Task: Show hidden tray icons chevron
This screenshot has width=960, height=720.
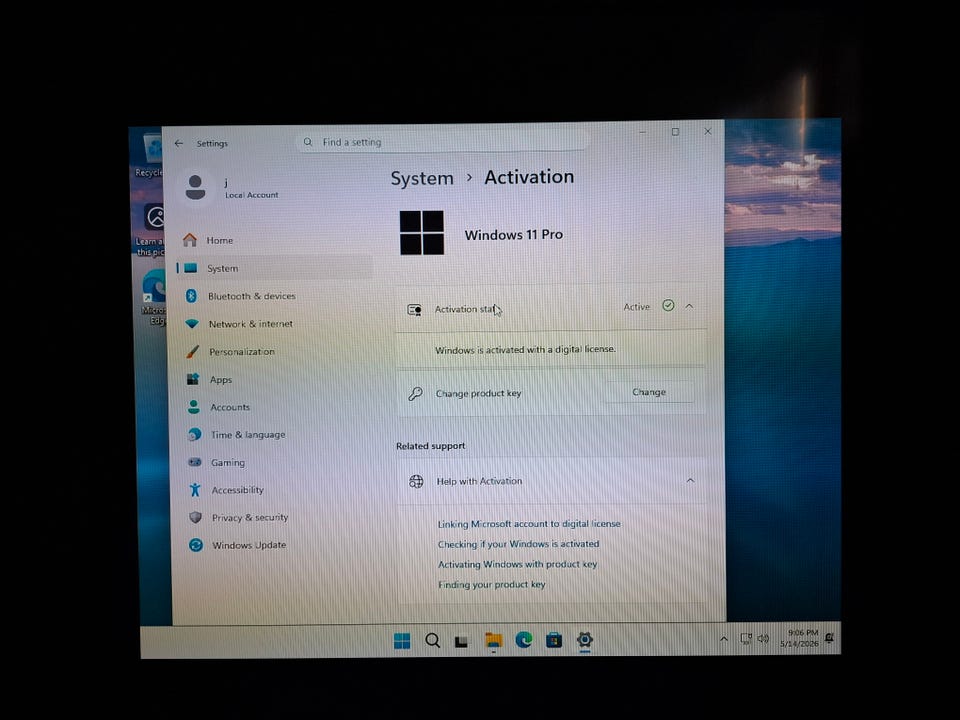Action: click(x=724, y=639)
